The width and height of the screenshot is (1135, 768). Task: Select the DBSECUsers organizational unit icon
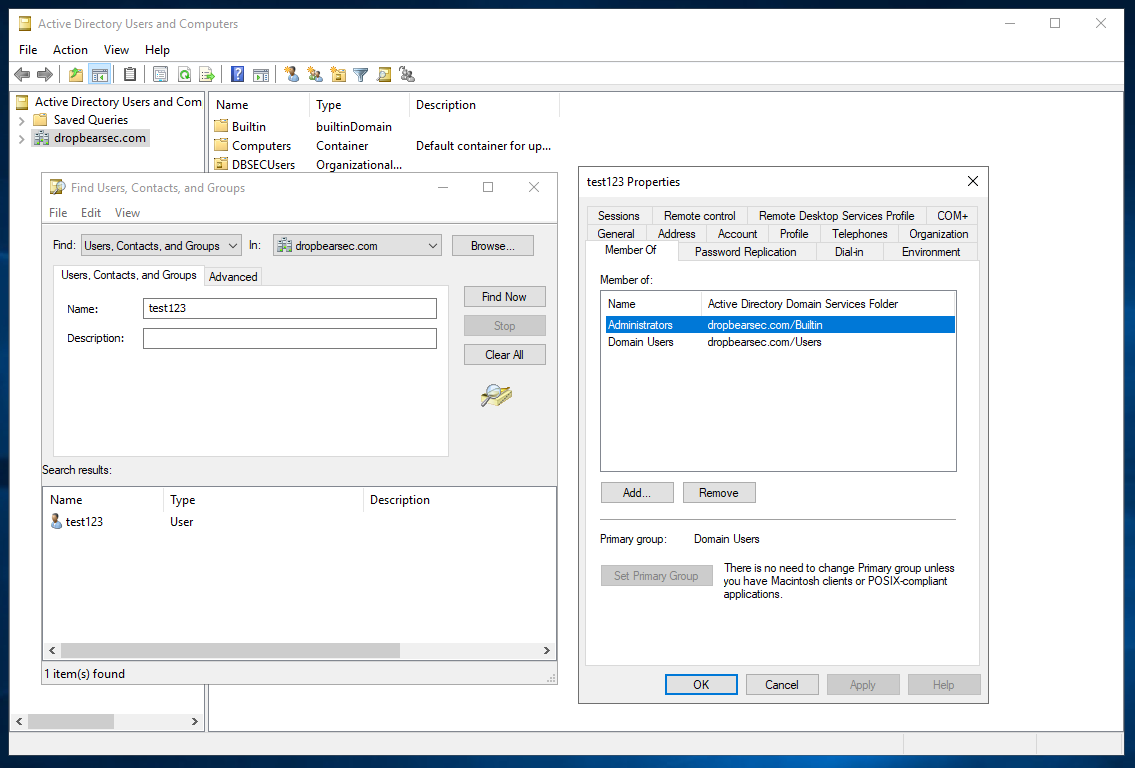[x=221, y=164]
